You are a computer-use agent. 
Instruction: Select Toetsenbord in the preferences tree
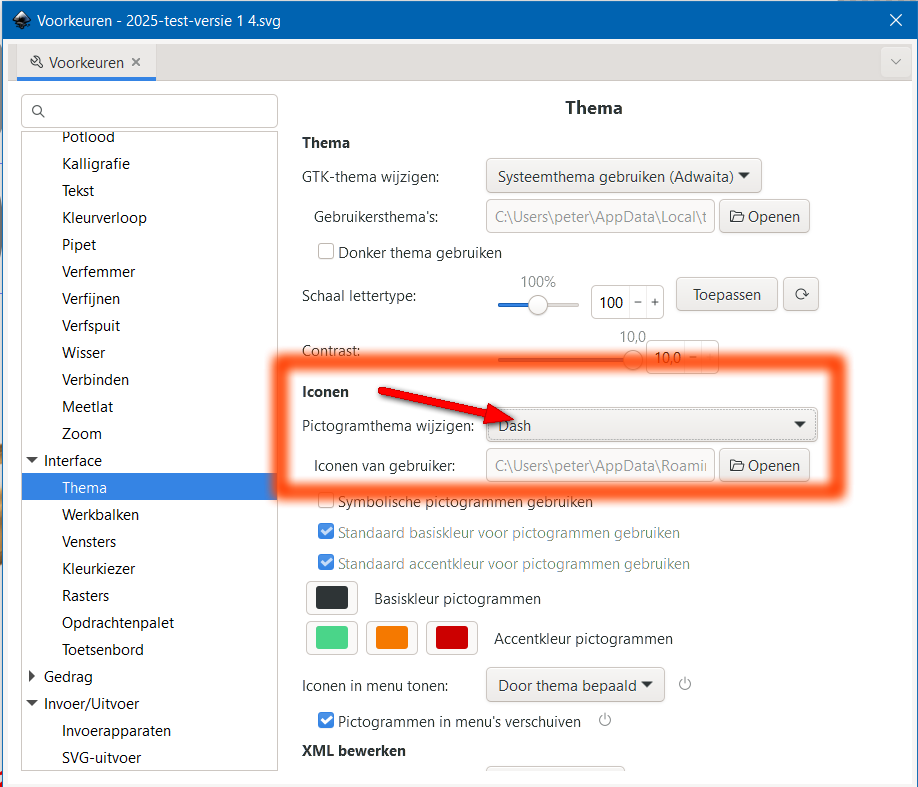(102, 650)
